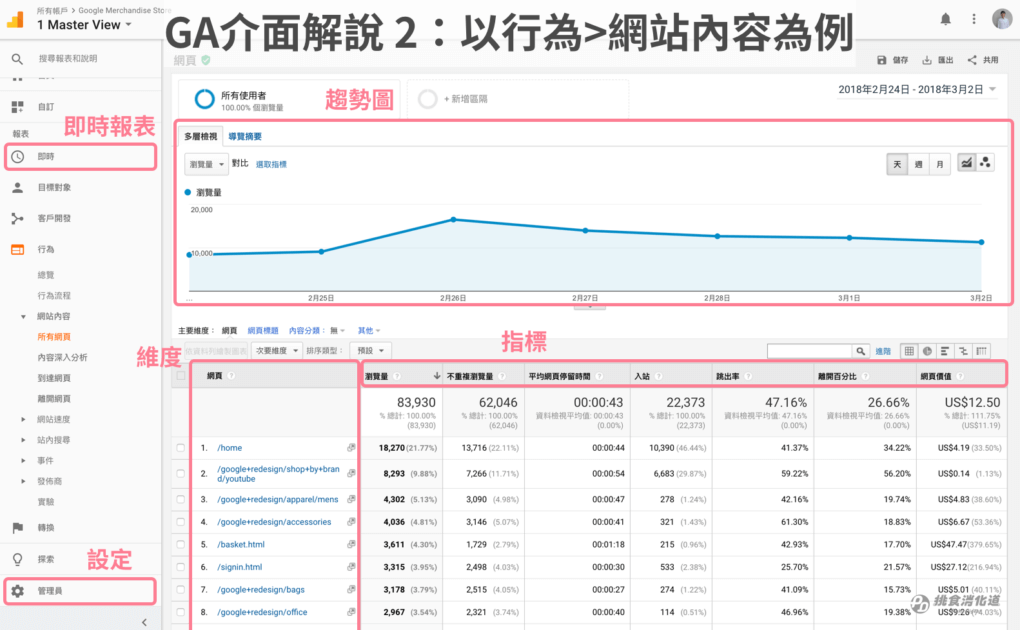Screen dimensions: 1020x630
Task: Check the shop+by+brand/youtube row checkbox
Action: click(x=181, y=474)
